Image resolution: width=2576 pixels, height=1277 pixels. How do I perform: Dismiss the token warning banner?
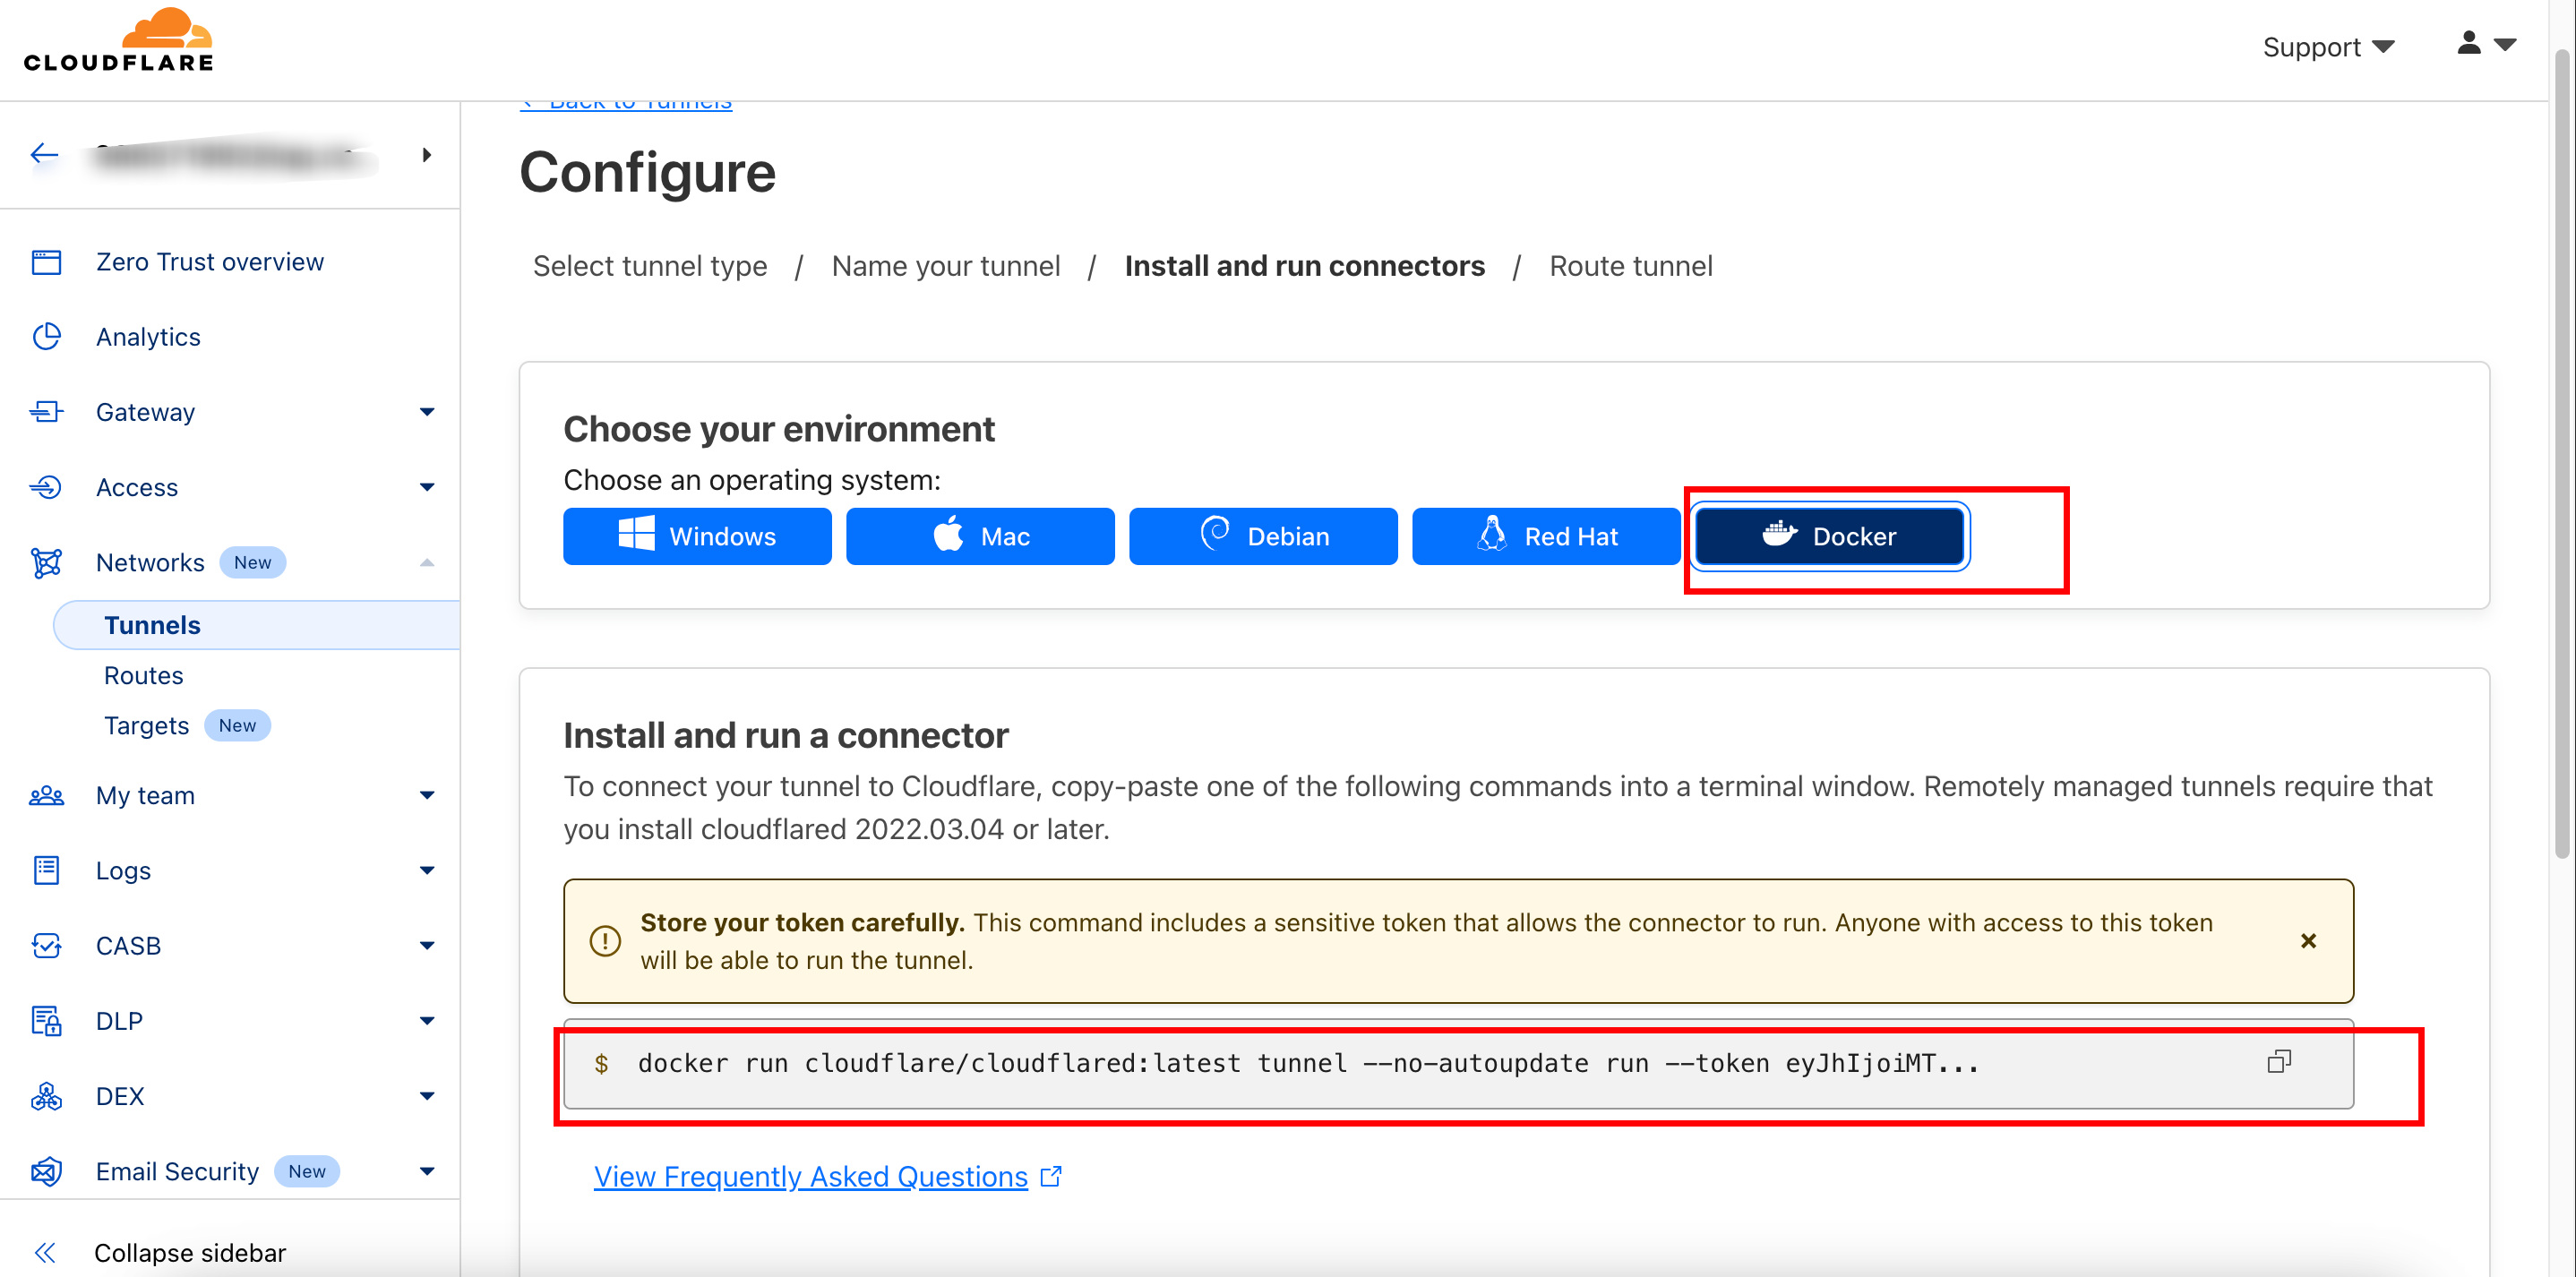(2308, 941)
